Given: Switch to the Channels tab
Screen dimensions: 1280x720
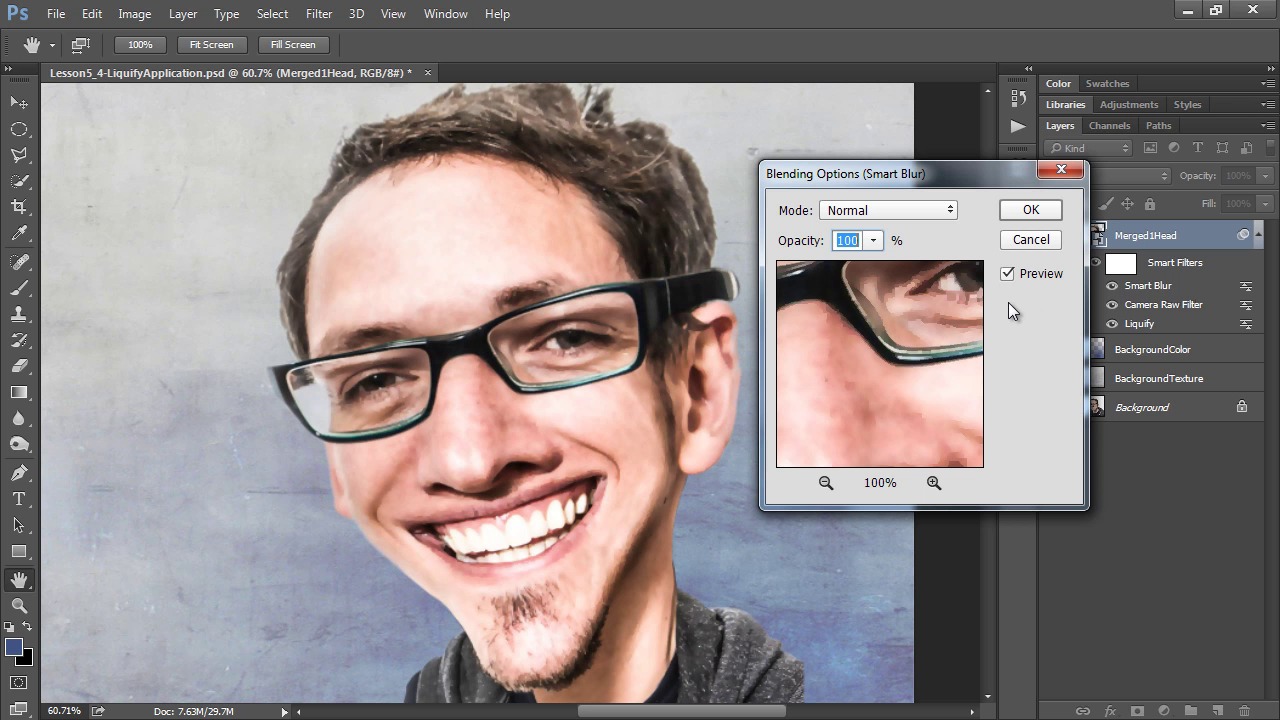Looking at the screenshot, I should coord(1109,126).
